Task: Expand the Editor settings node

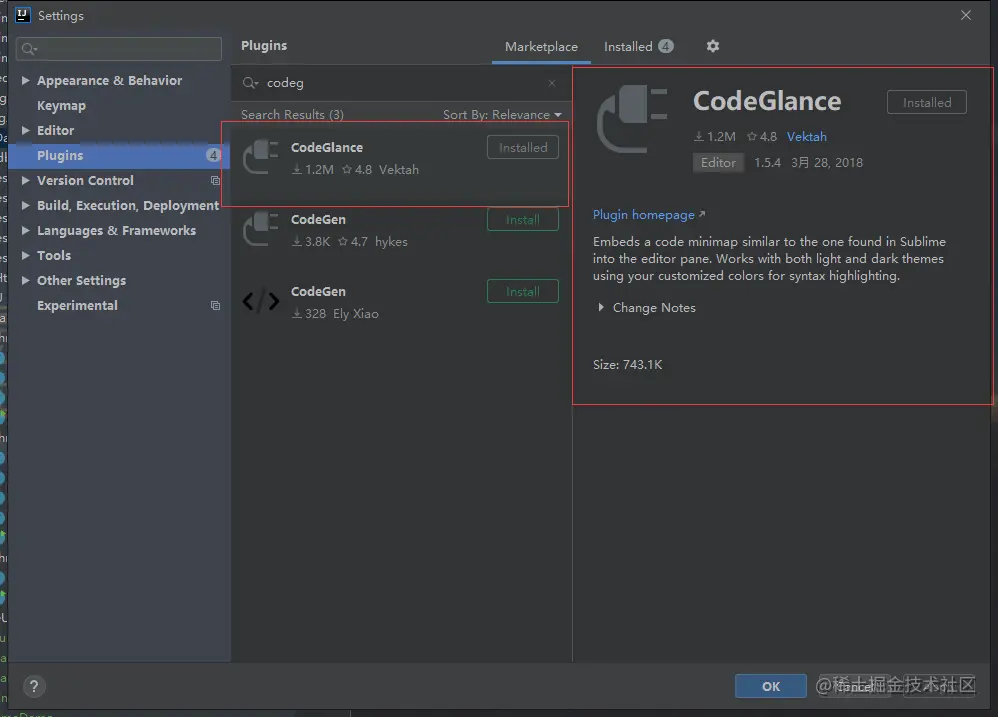Action: [x=25, y=130]
